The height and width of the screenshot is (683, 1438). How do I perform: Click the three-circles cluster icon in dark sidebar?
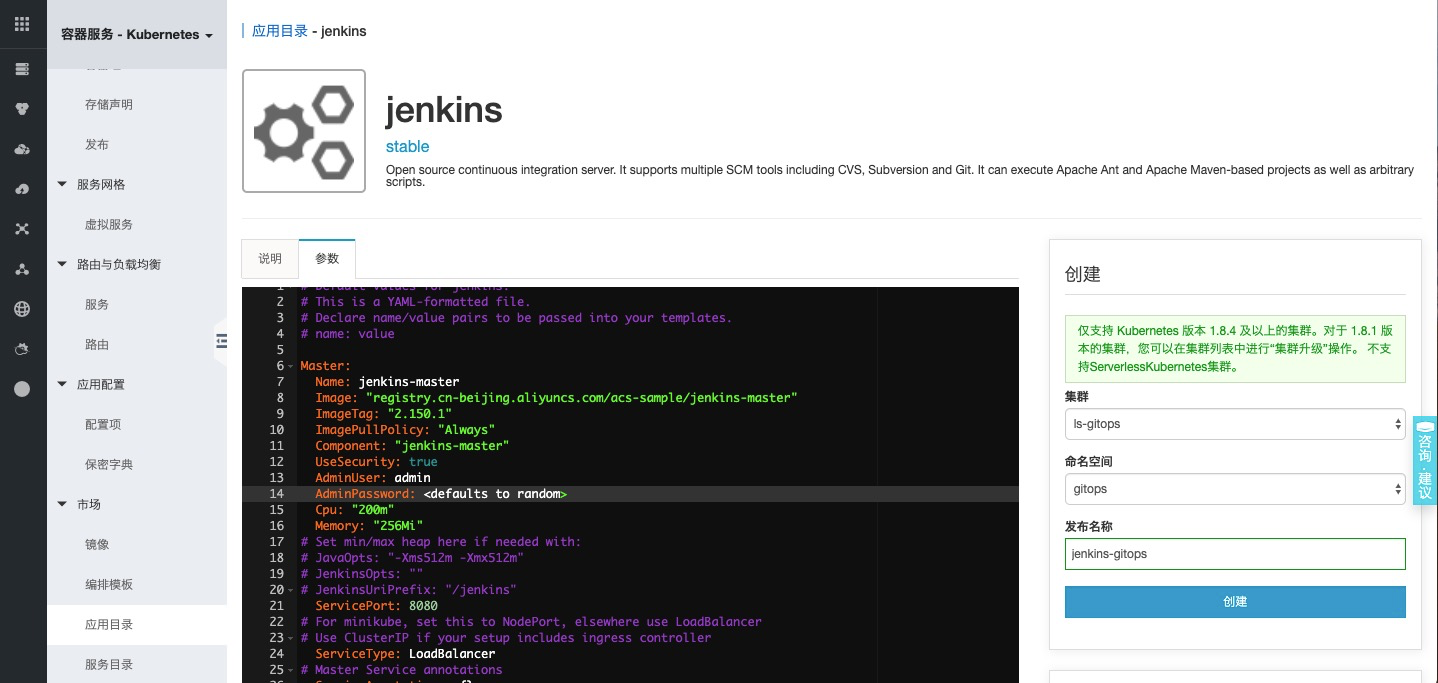[22, 109]
